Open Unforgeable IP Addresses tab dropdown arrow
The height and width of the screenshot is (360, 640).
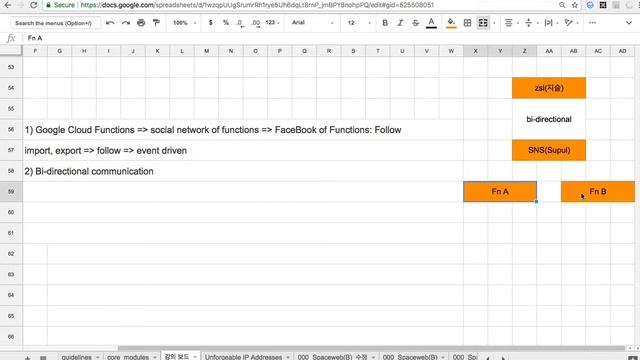288,357
